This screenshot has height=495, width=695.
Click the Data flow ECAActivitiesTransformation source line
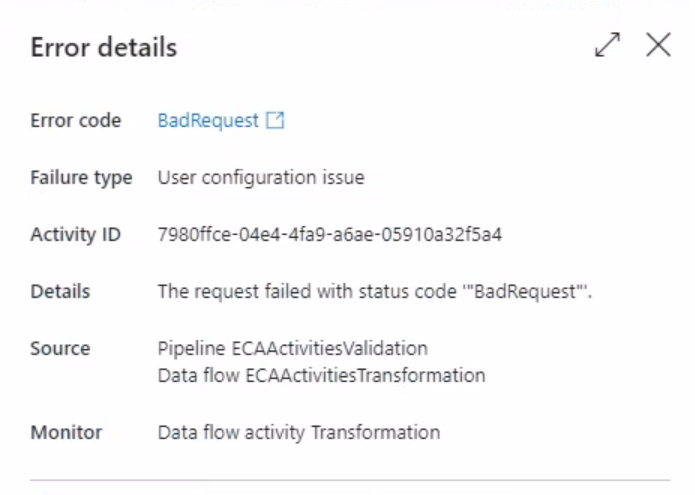(x=321, y=376)
